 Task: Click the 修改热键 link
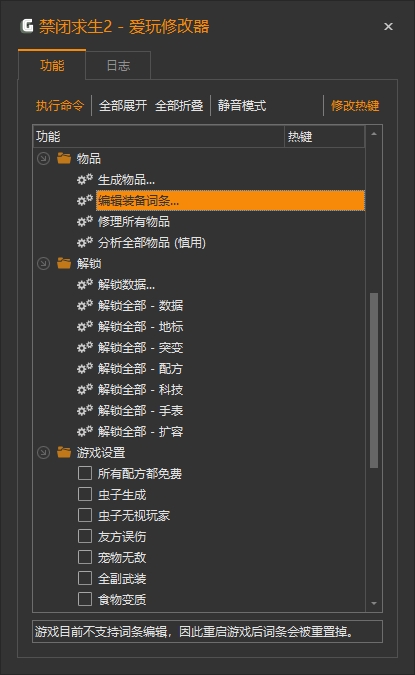[x=355, y=105]
